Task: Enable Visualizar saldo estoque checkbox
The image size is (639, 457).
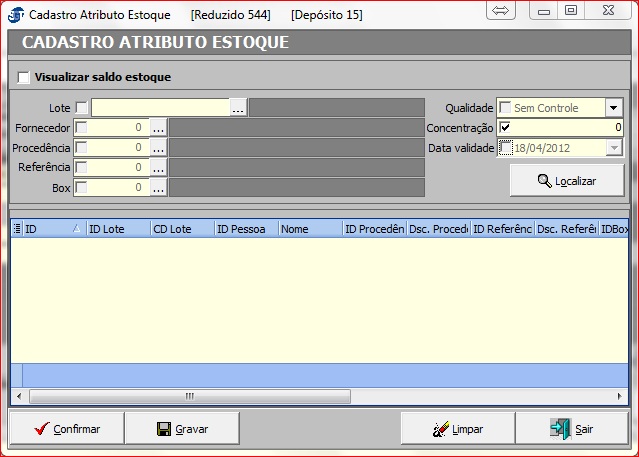Action: (x=24, y=77)
